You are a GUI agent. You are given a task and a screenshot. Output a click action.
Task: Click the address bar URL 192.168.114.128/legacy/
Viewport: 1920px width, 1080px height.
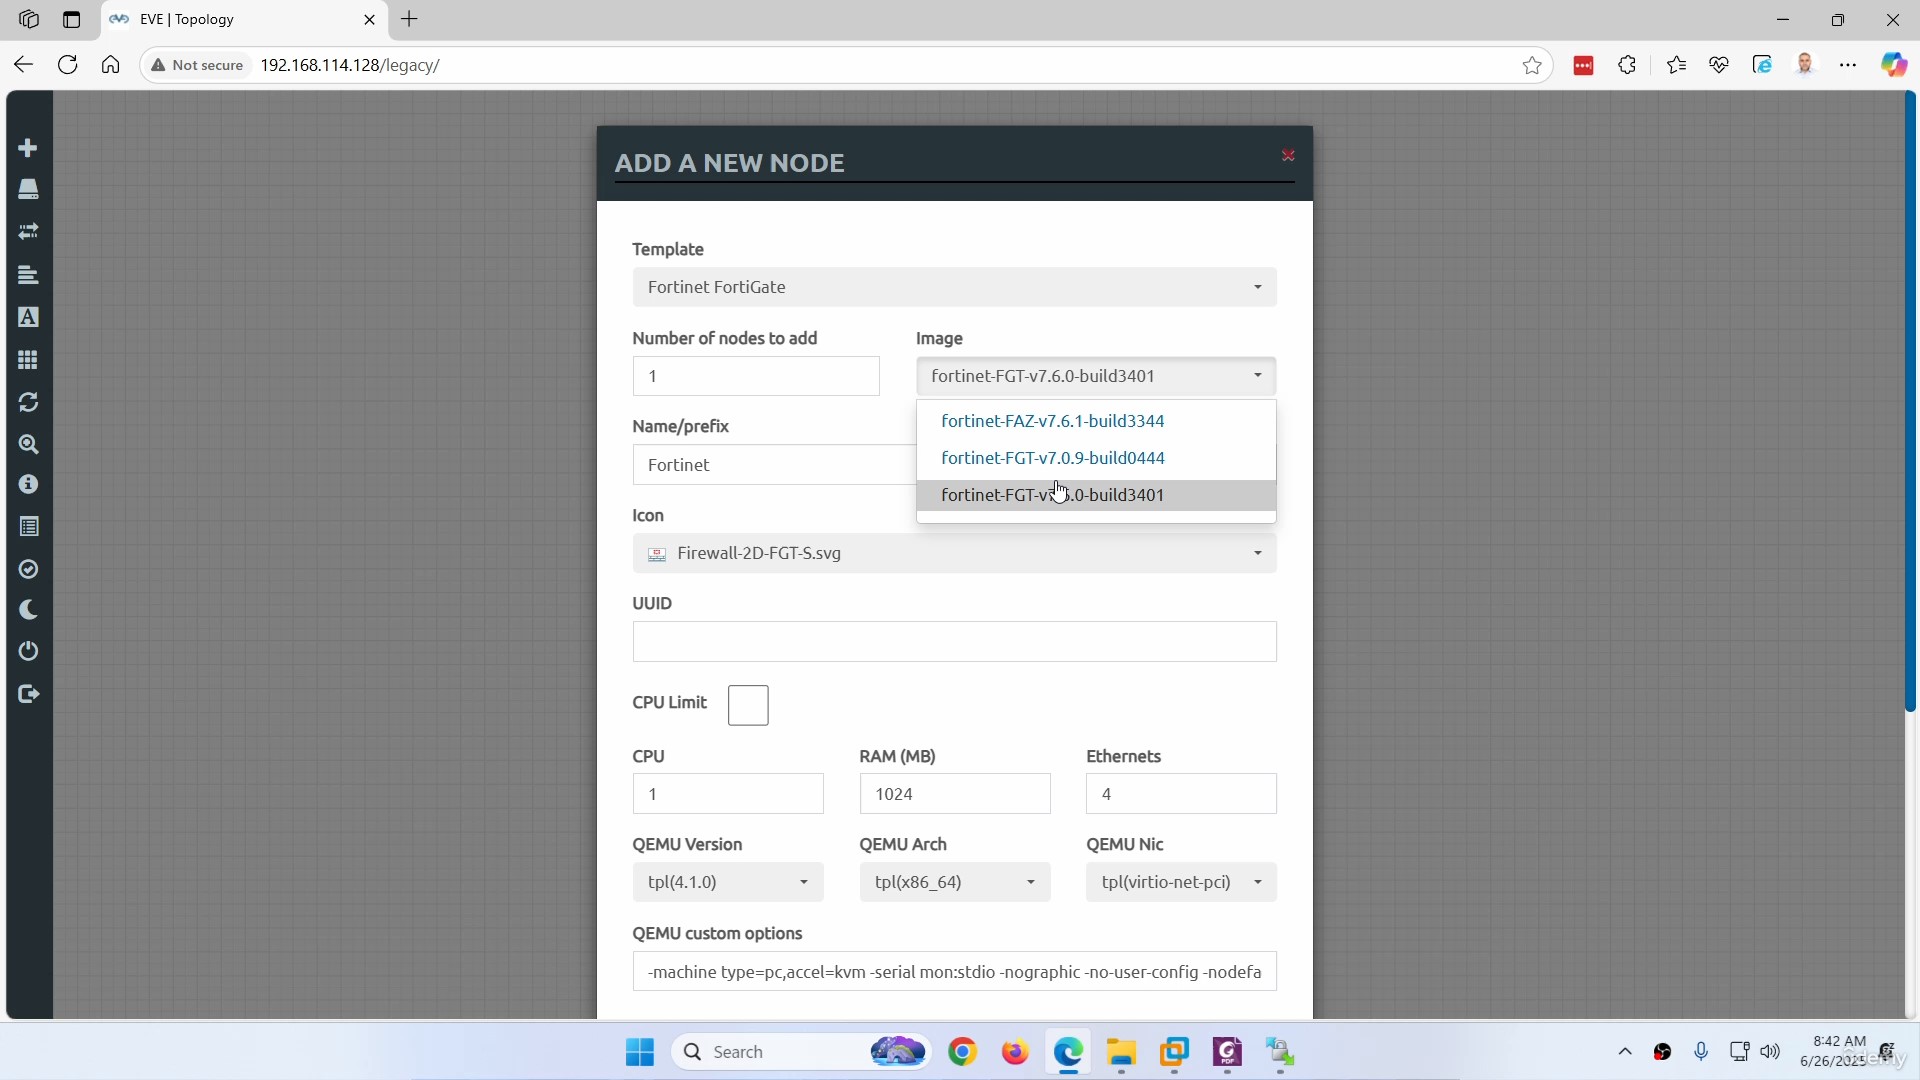(x=350, y=65)
